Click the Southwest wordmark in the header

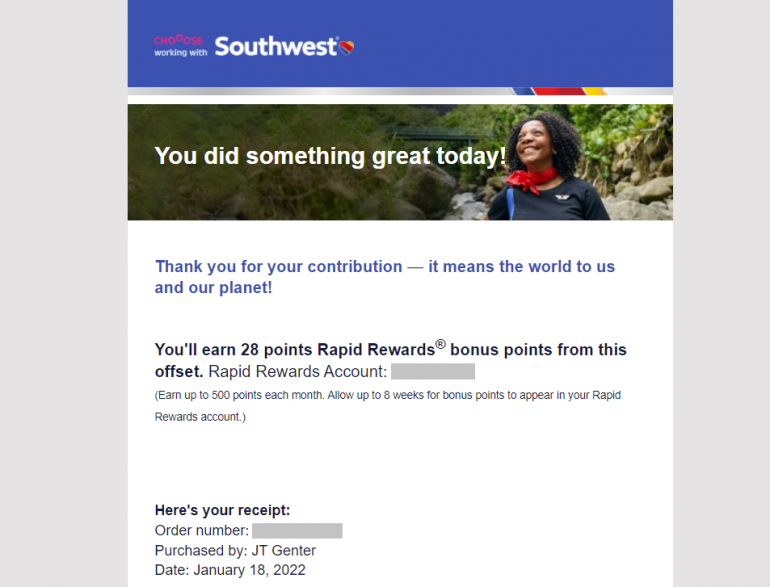click(x=276, y=47)
